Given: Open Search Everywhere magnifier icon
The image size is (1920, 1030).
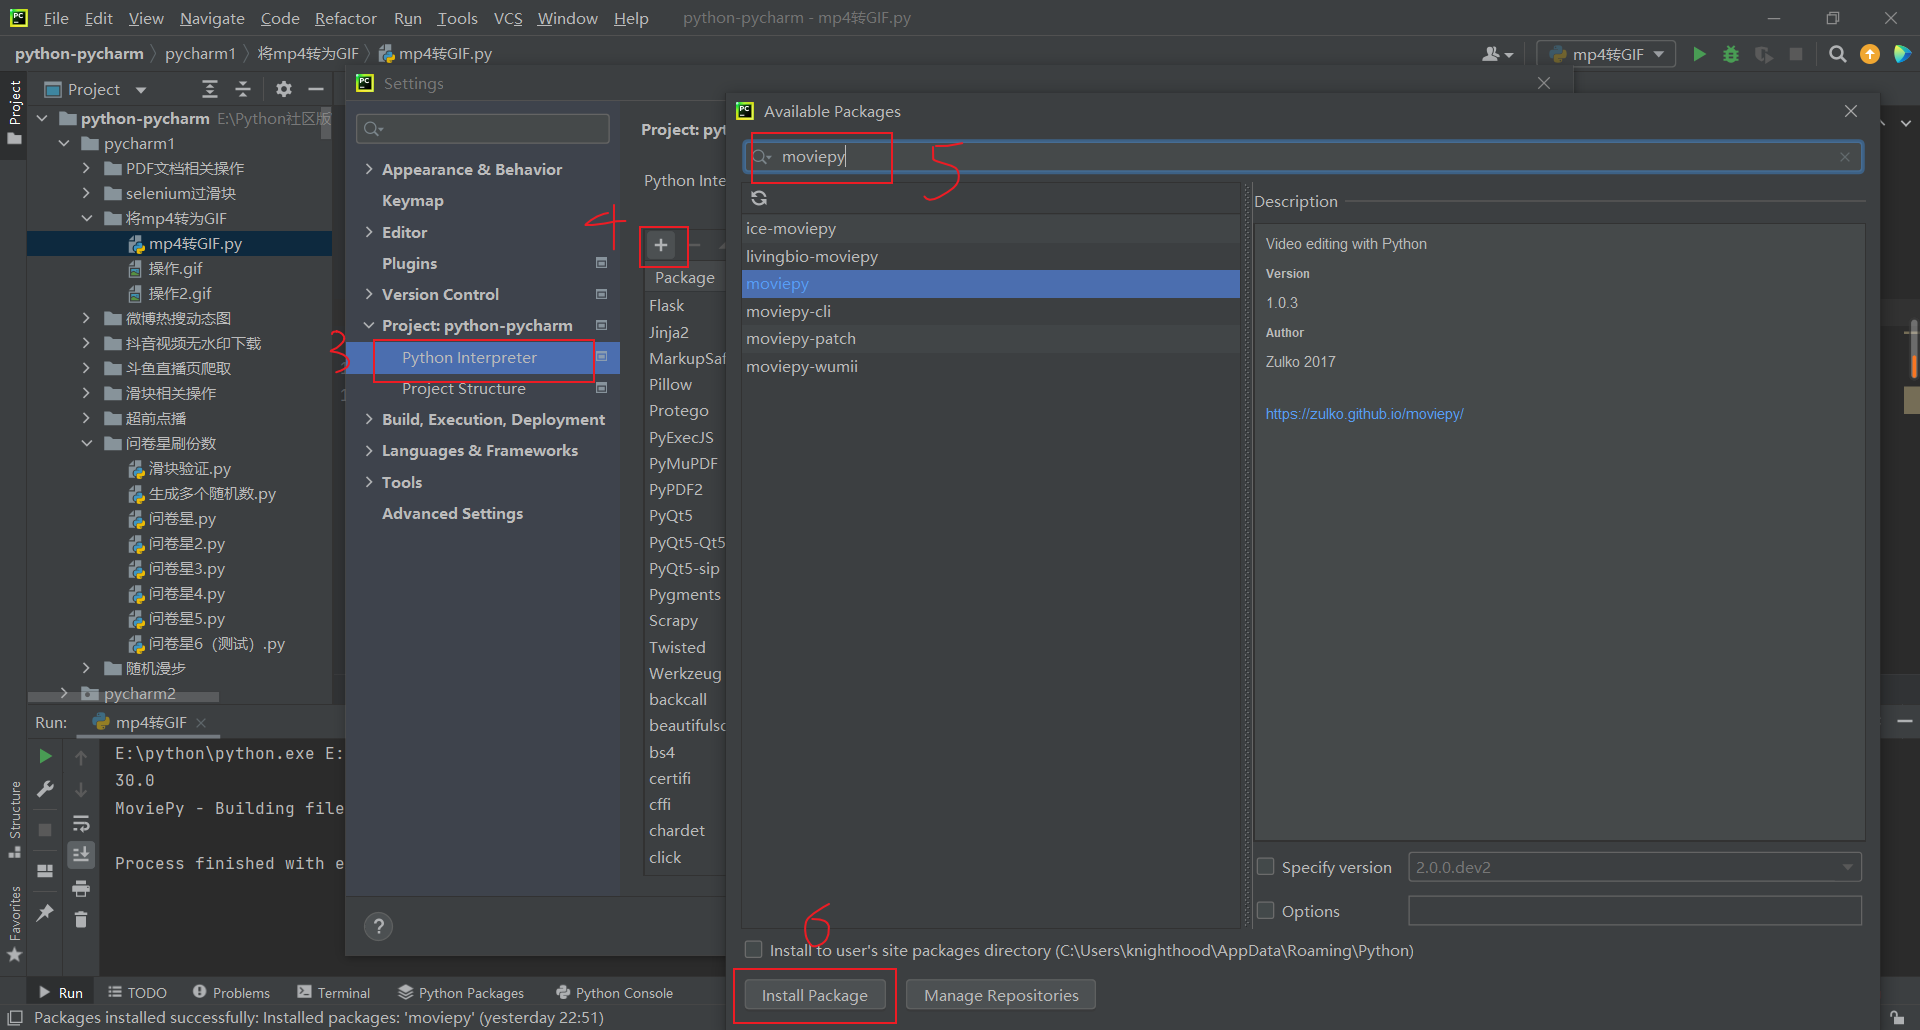Looking at the screenshot, I should click(1837, 54).
